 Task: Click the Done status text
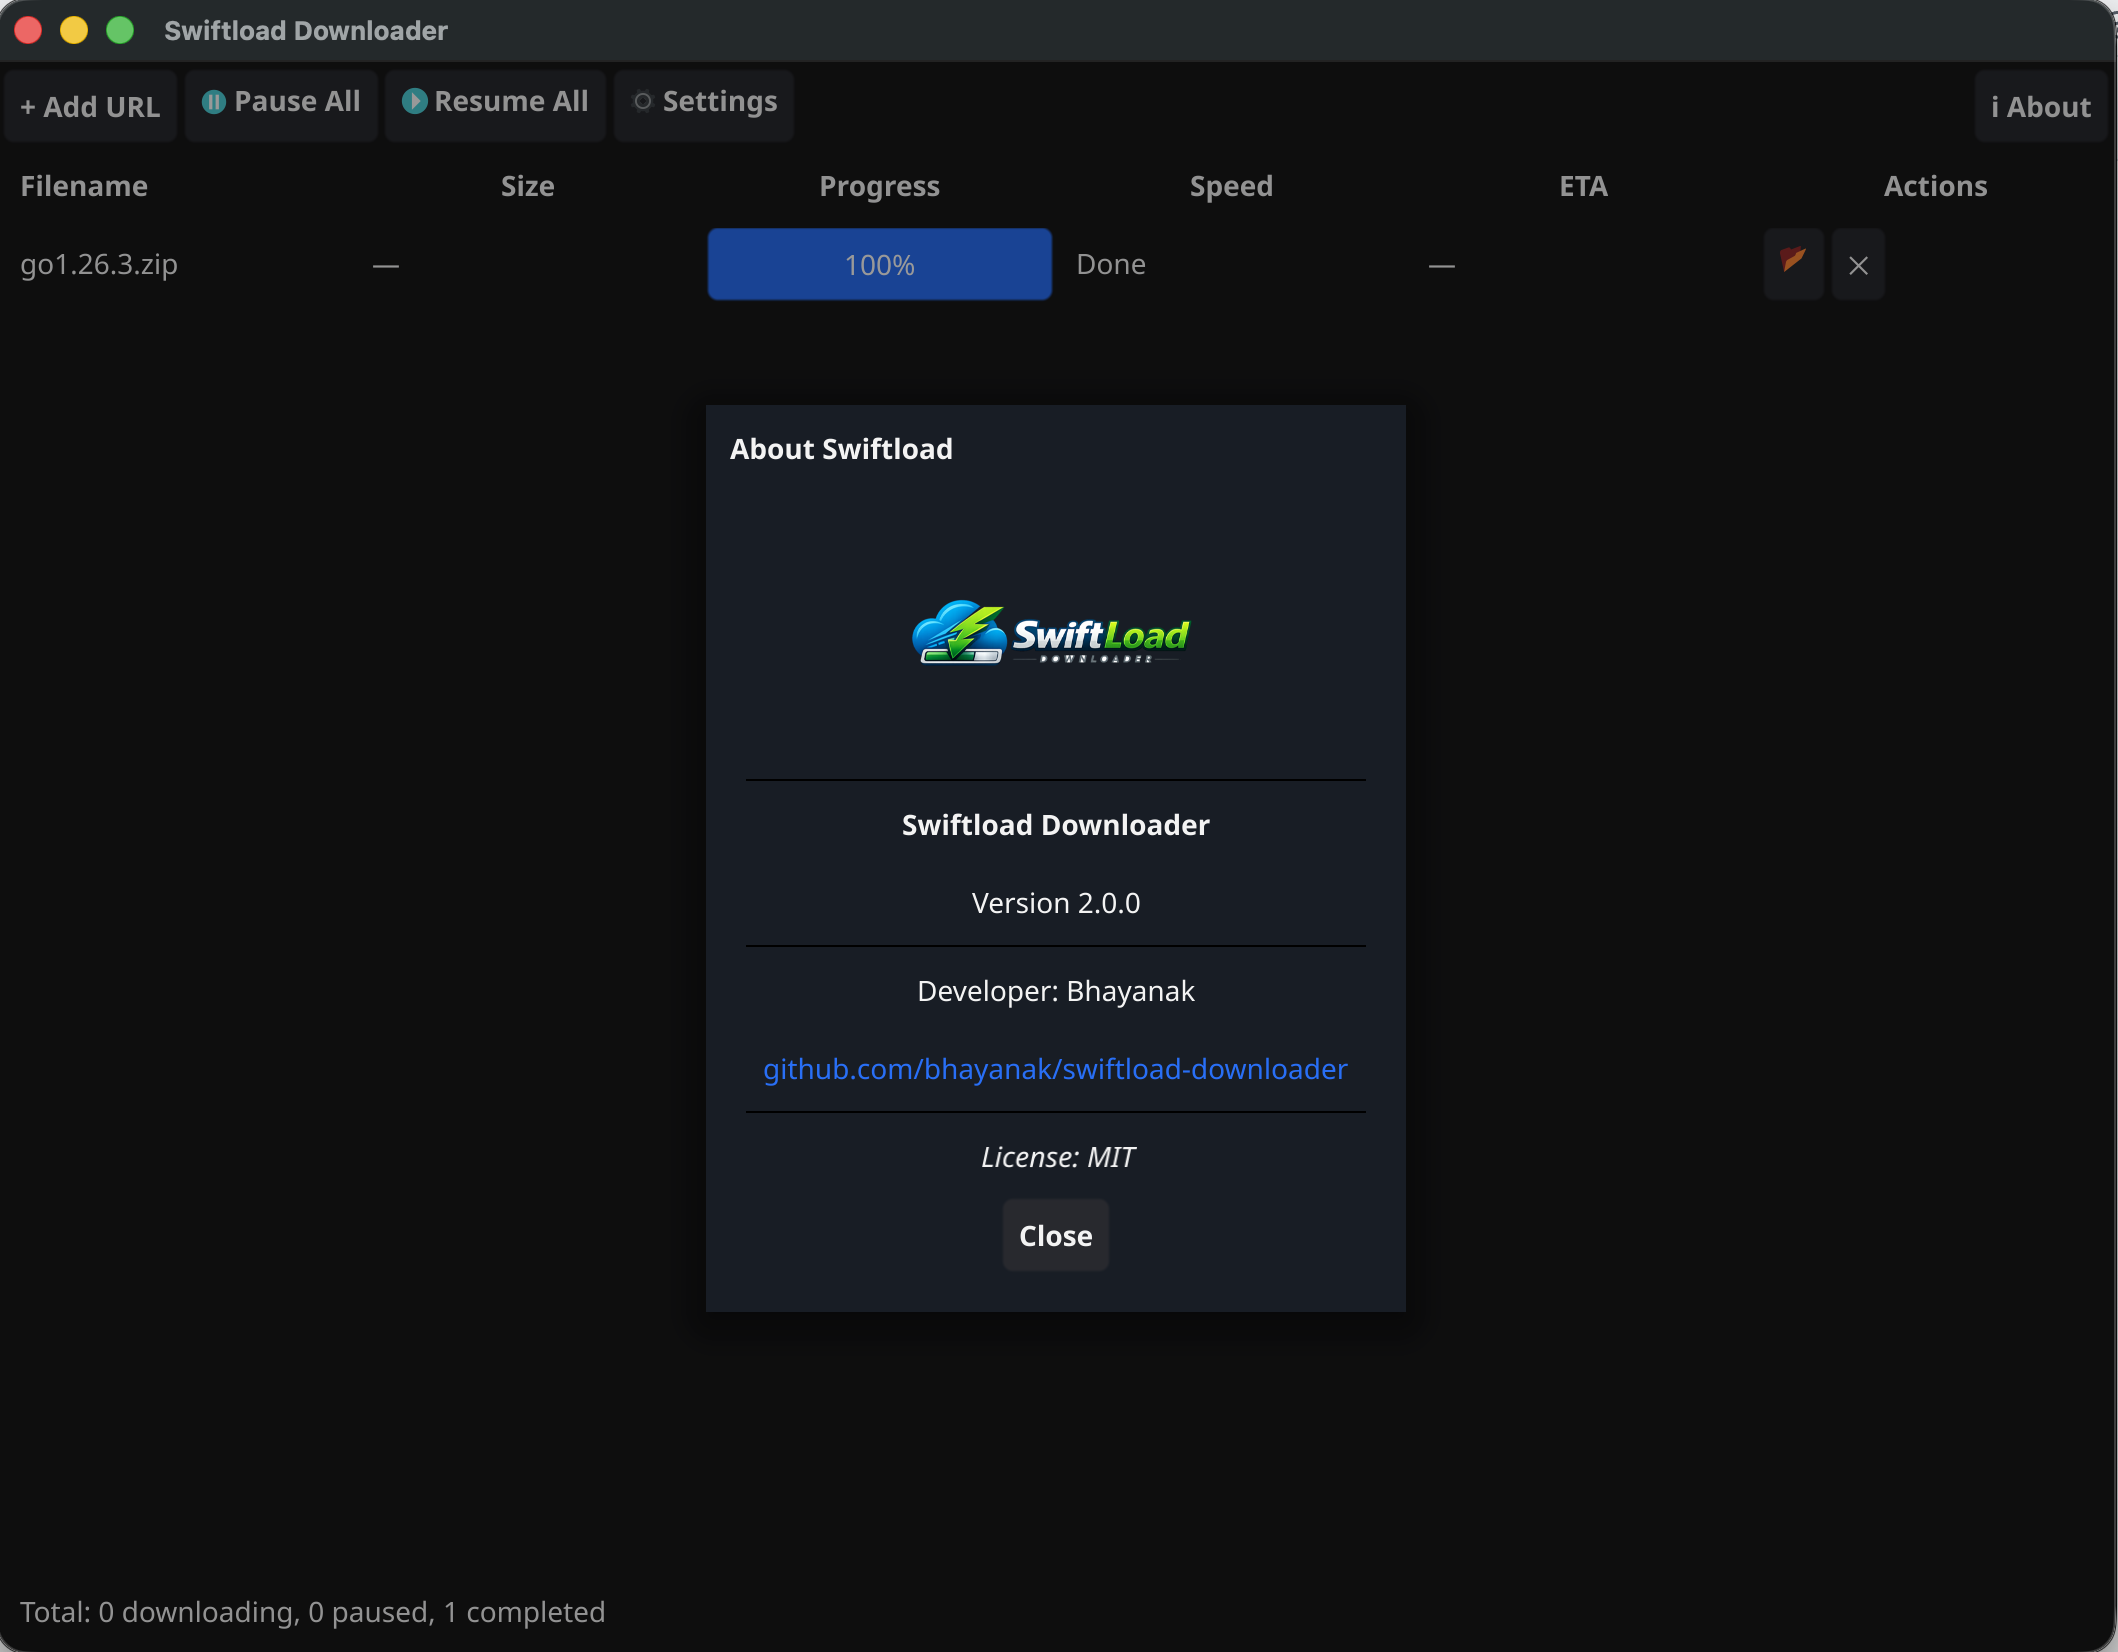coord(1111,264)
